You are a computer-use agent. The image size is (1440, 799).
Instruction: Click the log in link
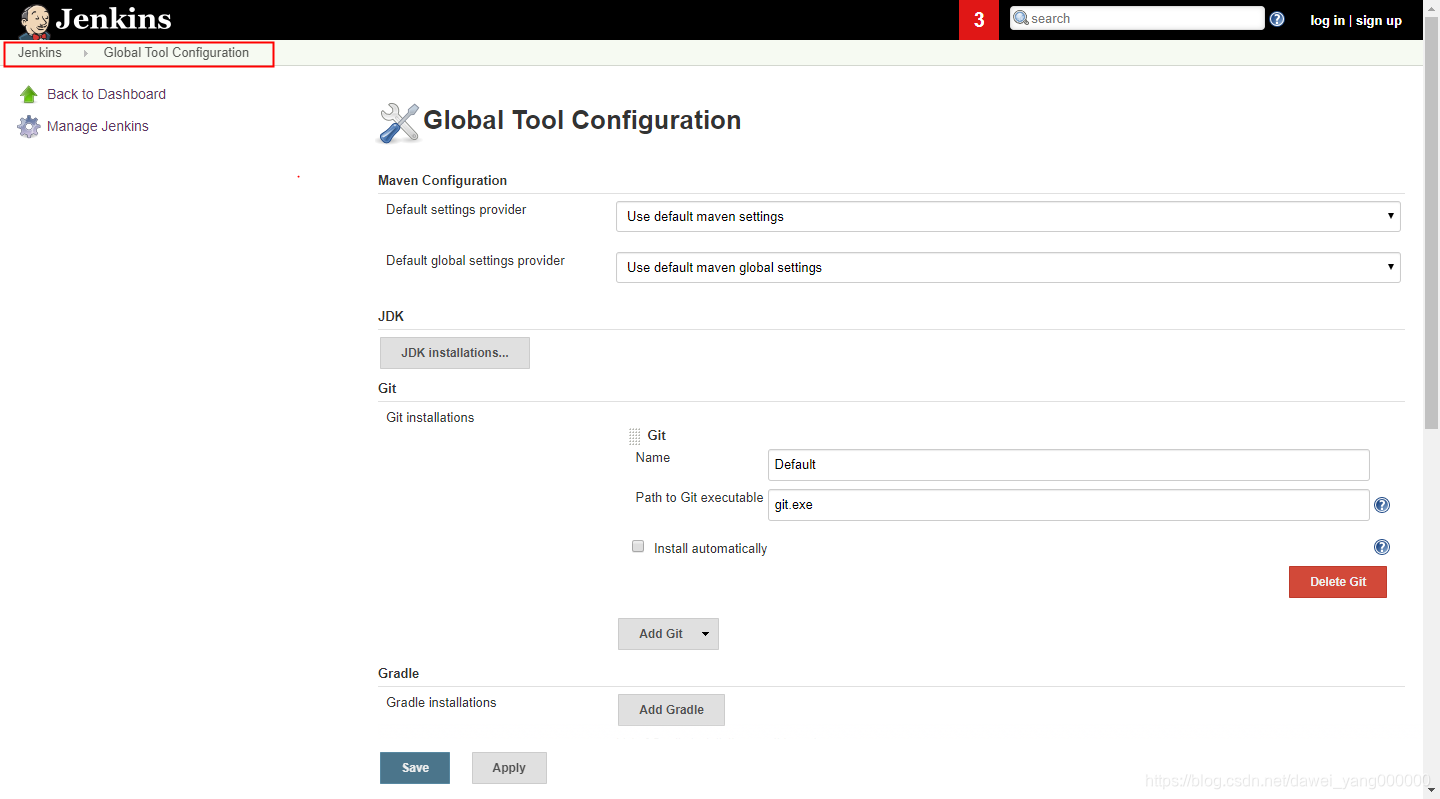1327,20
